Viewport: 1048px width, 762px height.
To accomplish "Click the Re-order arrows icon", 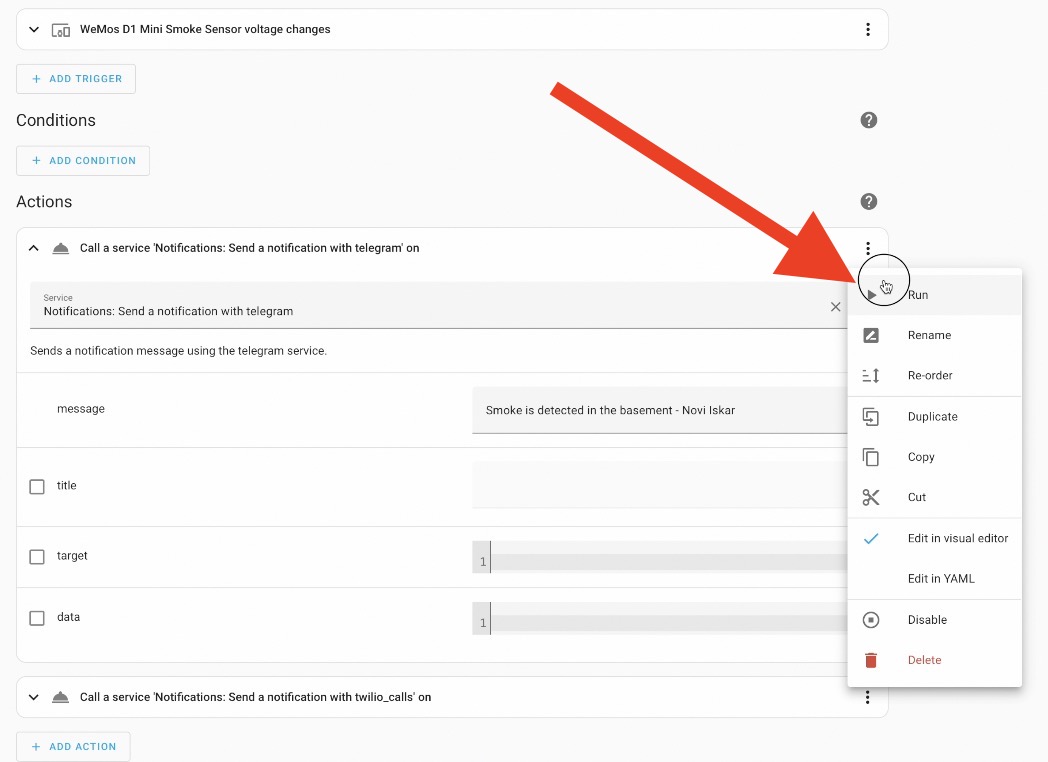I will [871, 376].
